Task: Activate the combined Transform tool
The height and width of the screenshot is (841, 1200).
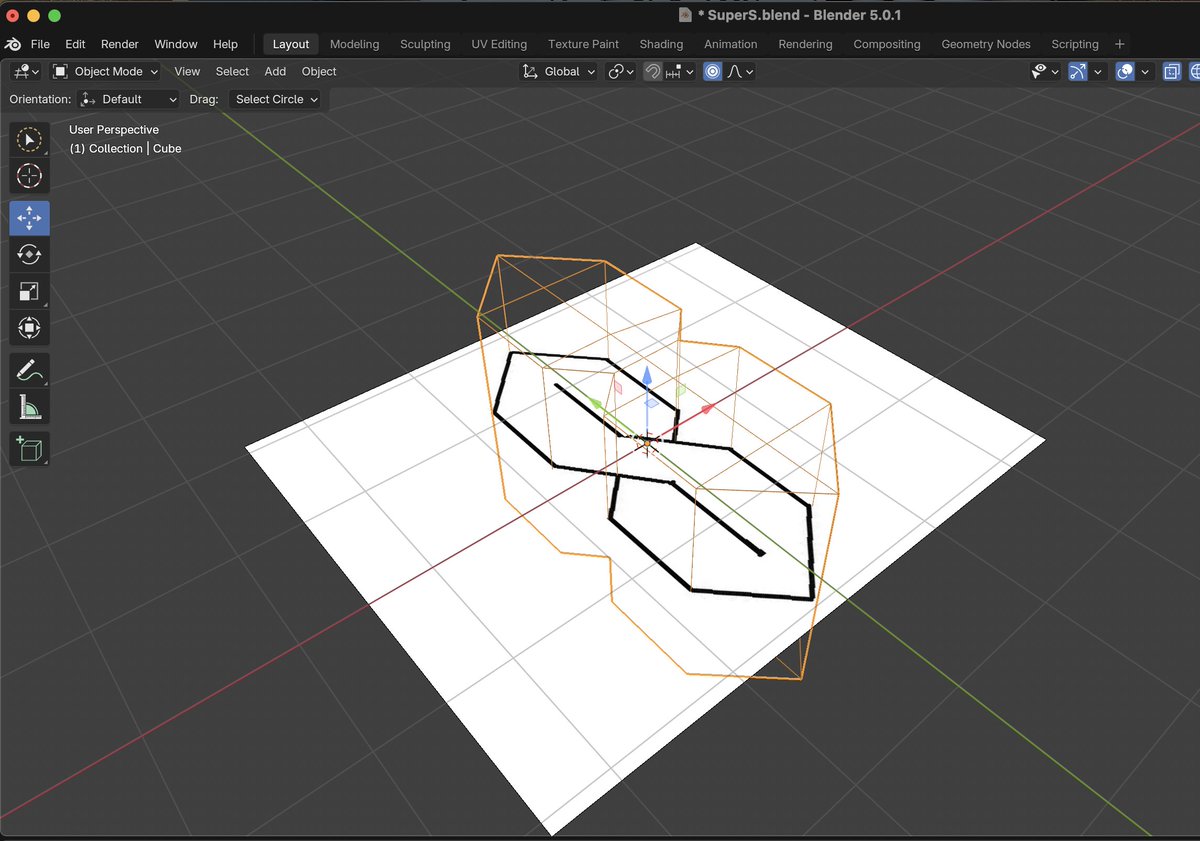Action: [29, 328]
